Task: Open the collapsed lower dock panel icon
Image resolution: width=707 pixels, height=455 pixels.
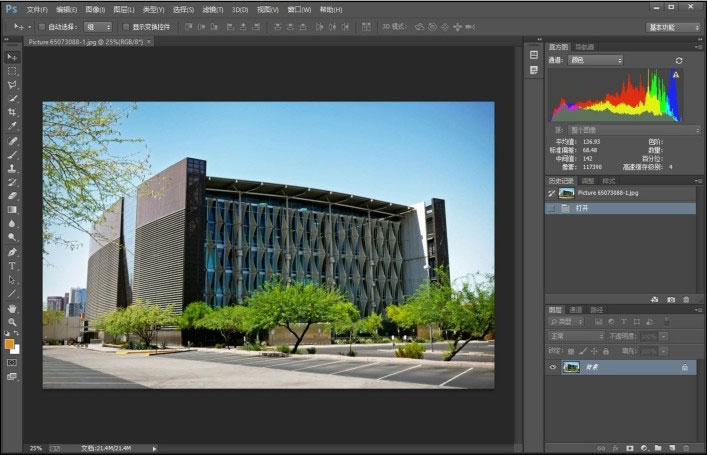Action: [534, 70]
